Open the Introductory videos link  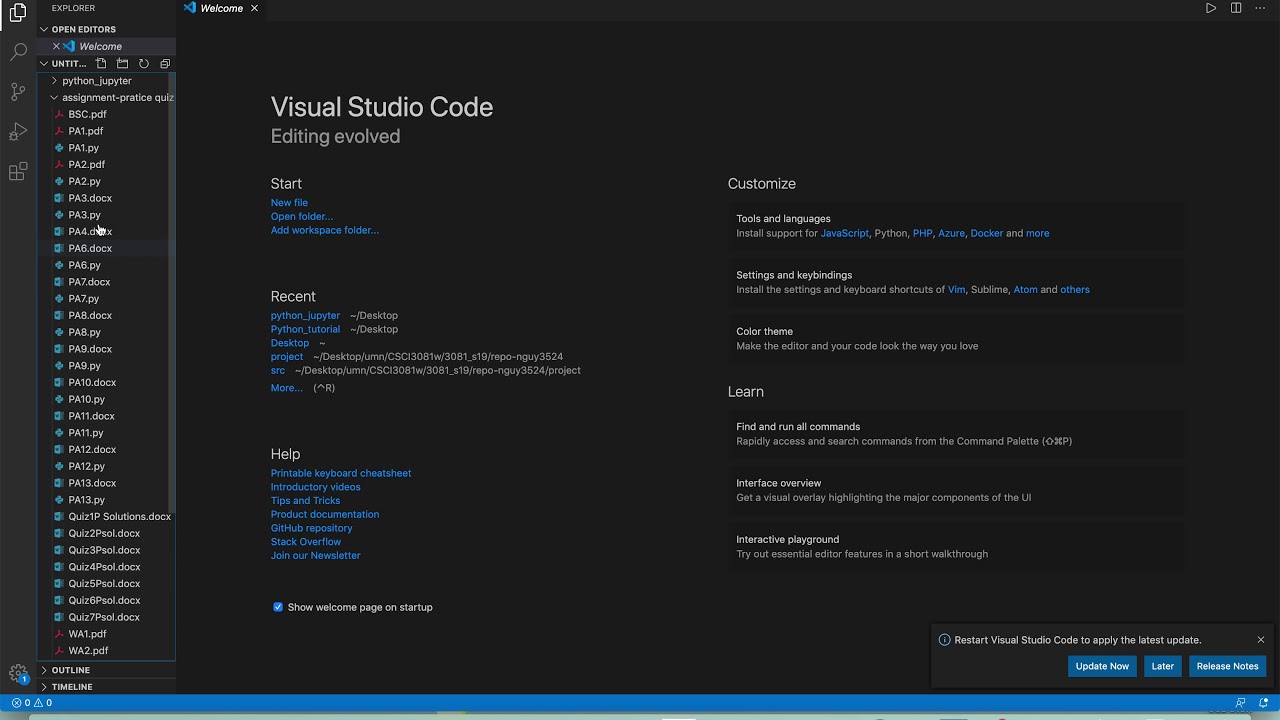316,487
